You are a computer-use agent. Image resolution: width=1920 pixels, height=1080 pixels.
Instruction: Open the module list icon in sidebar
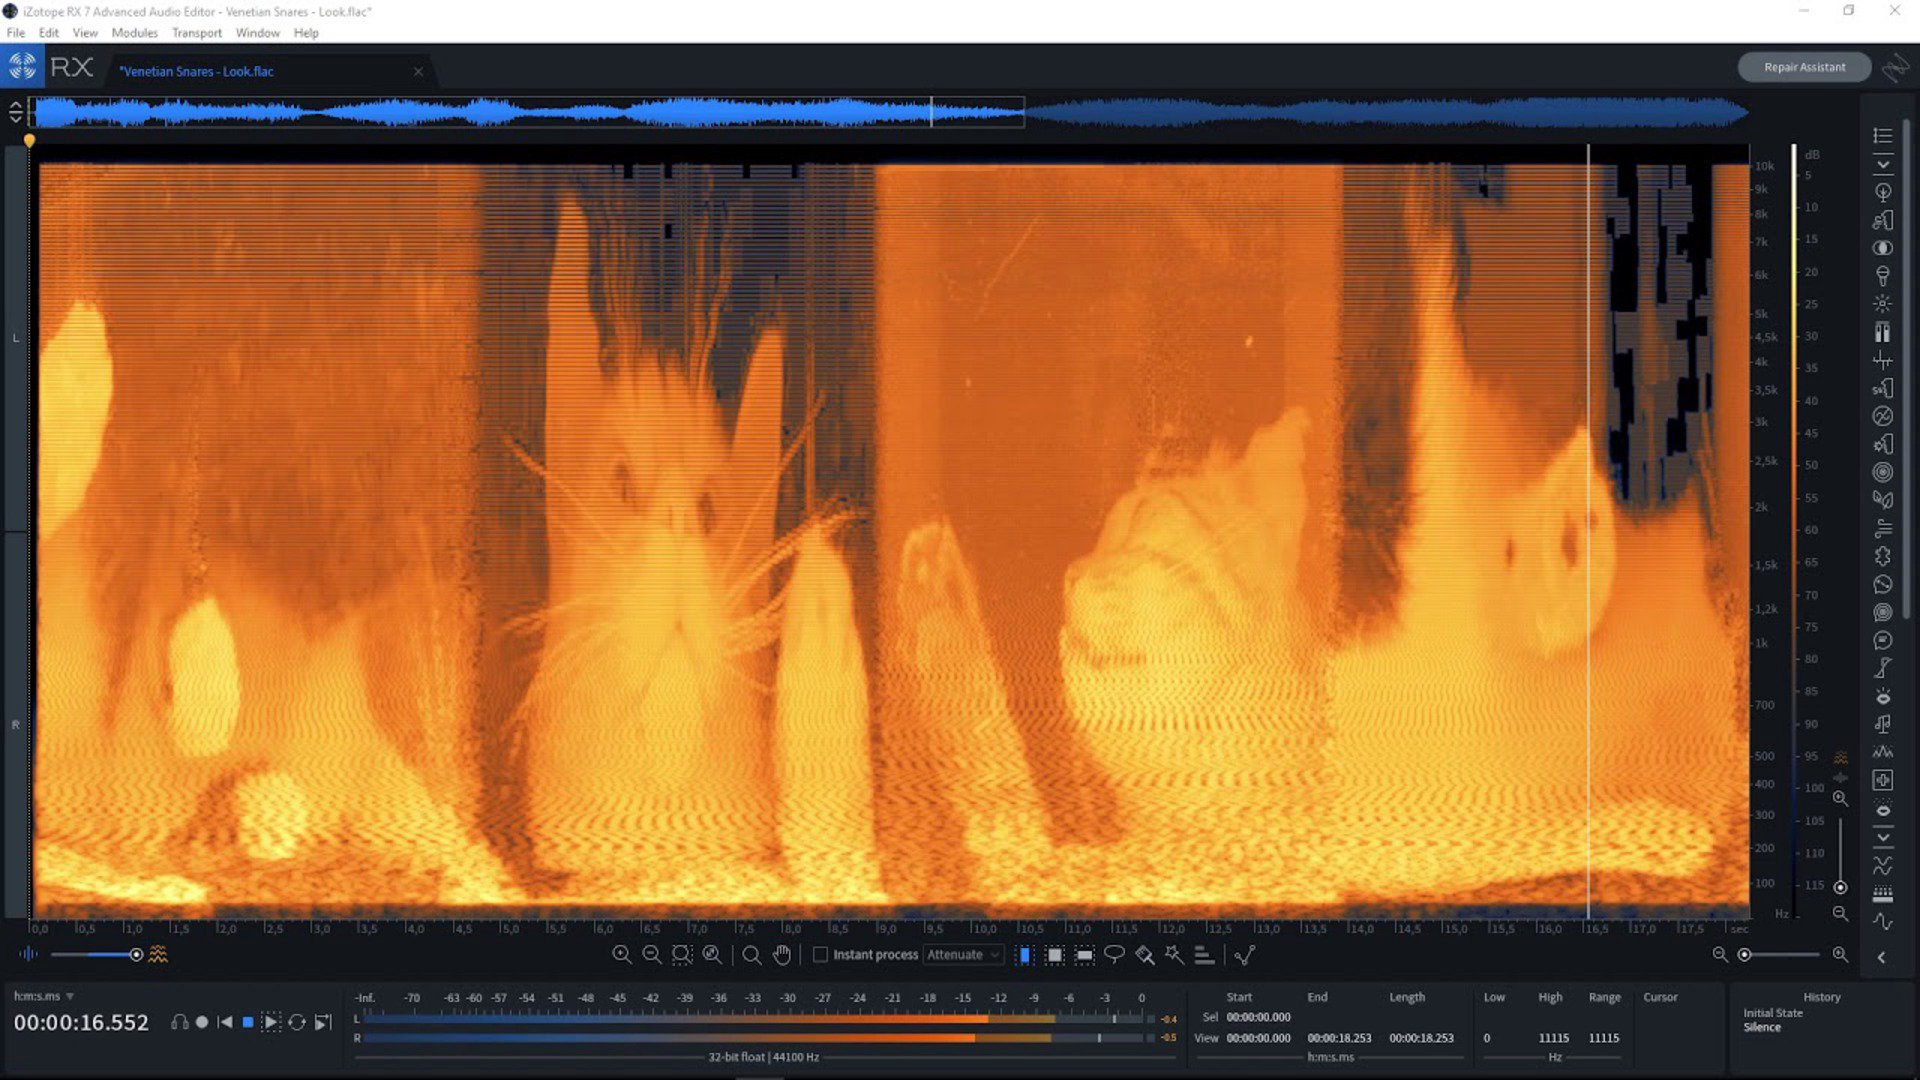1883,135
